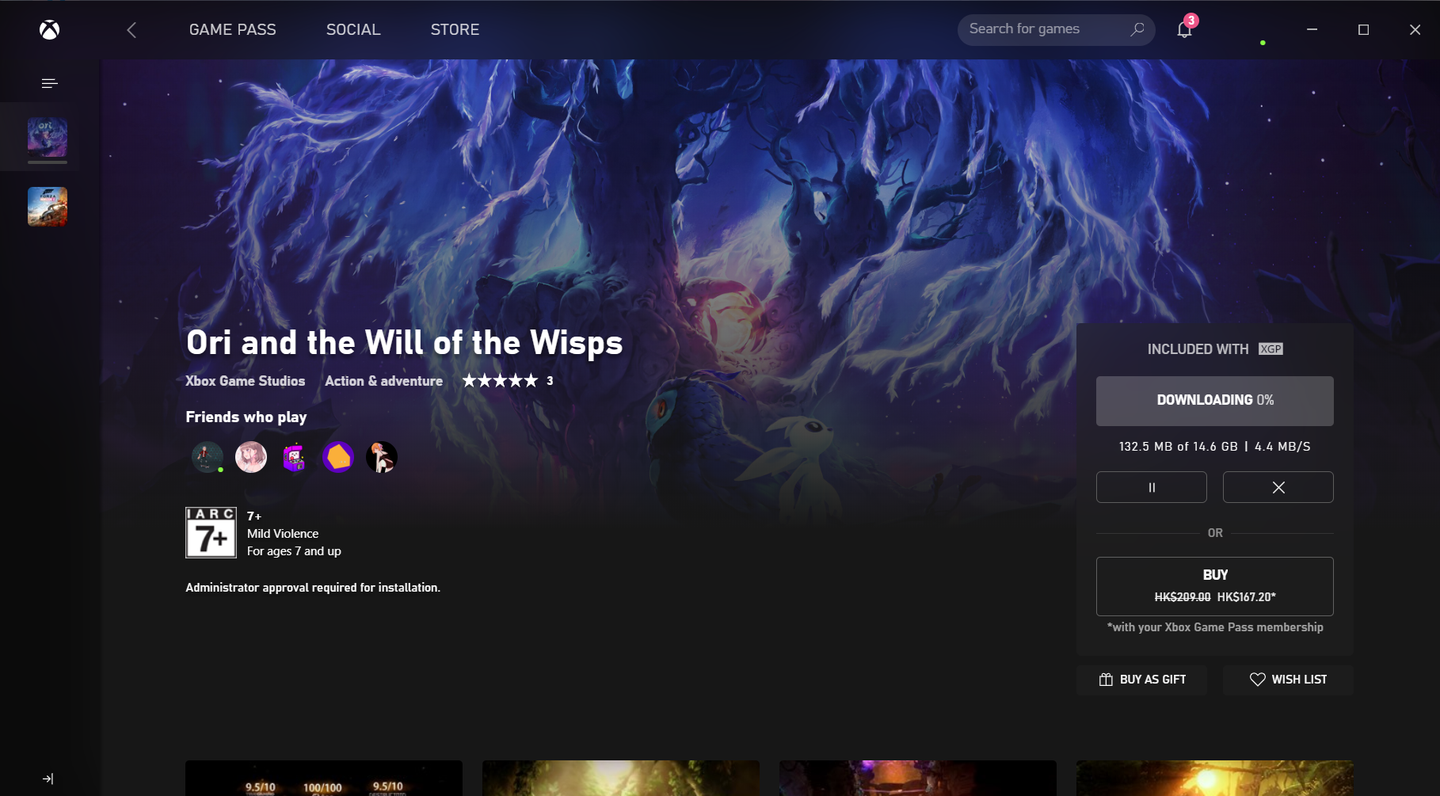
Task: Close the Xbox app window
Action: click(x=1415, y=30)
